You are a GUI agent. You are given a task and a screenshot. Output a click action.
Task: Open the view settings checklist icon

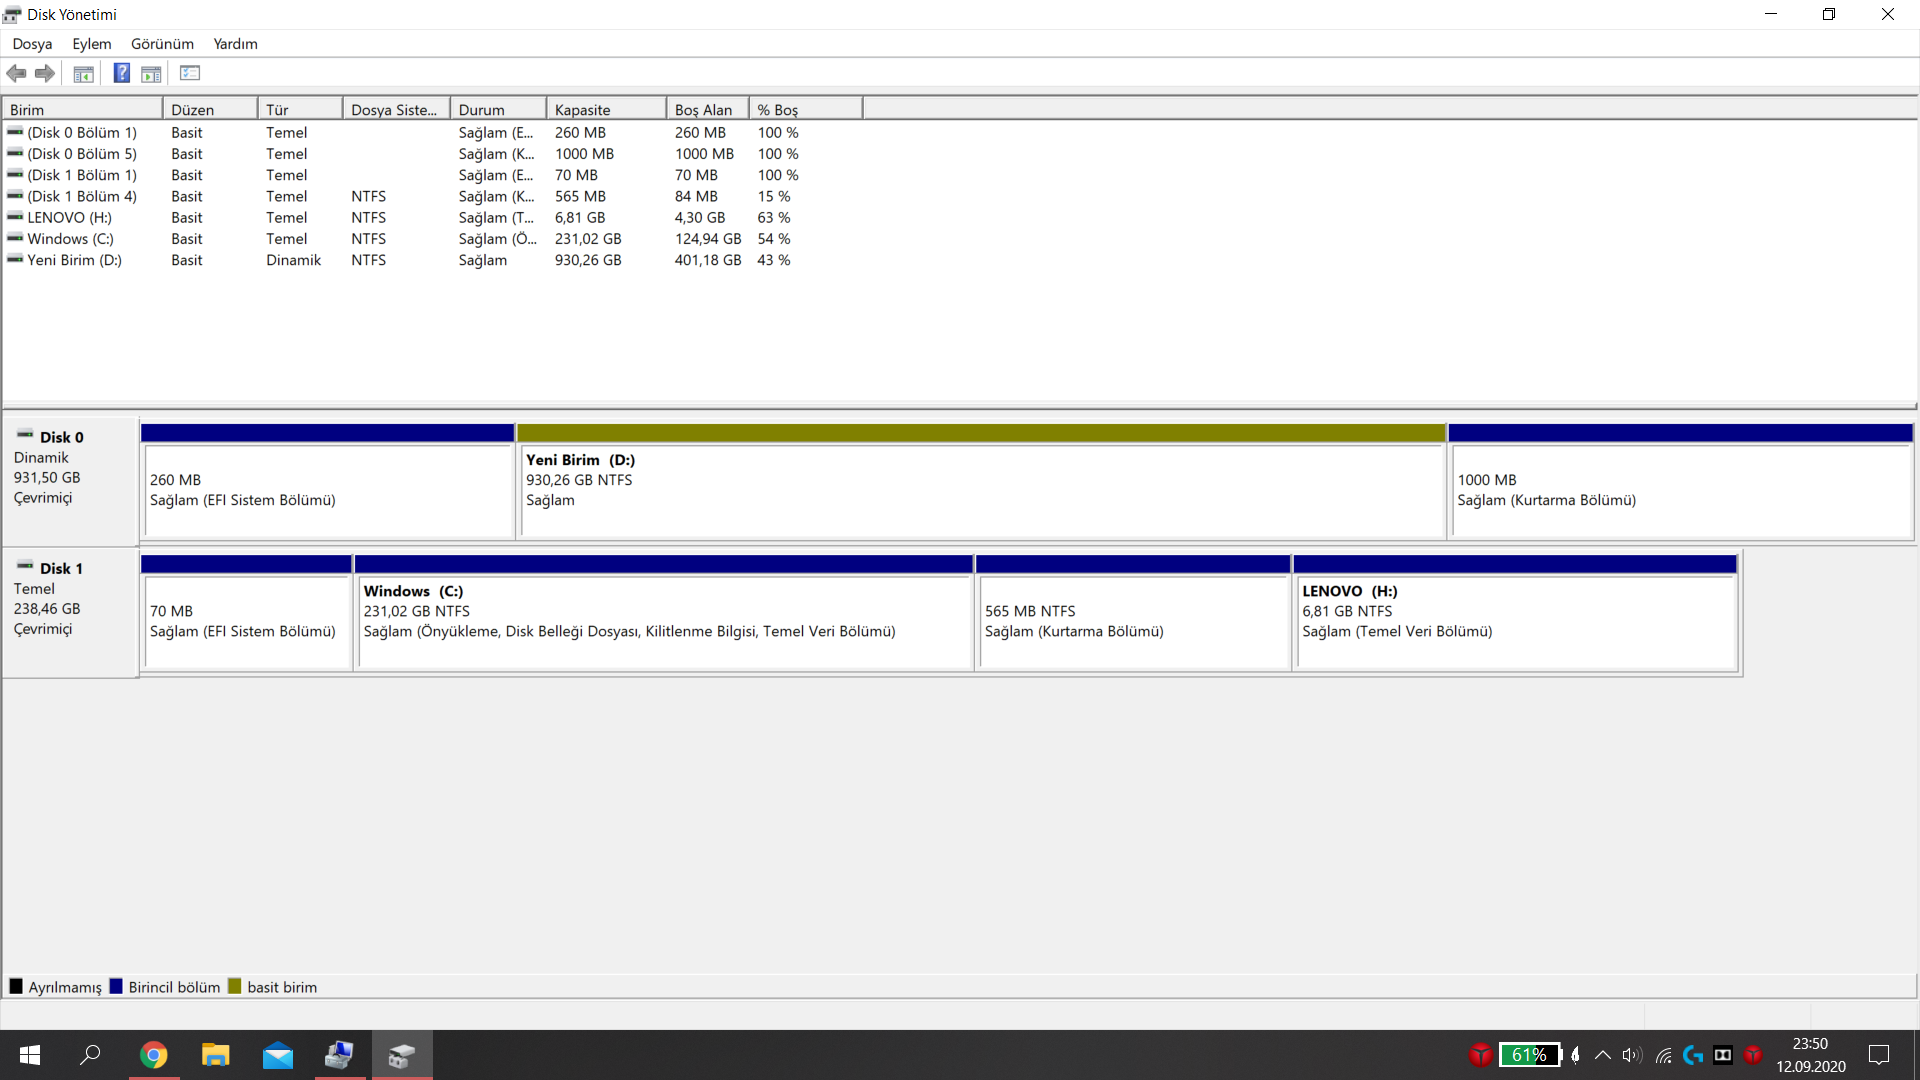(x=190, y=73)
